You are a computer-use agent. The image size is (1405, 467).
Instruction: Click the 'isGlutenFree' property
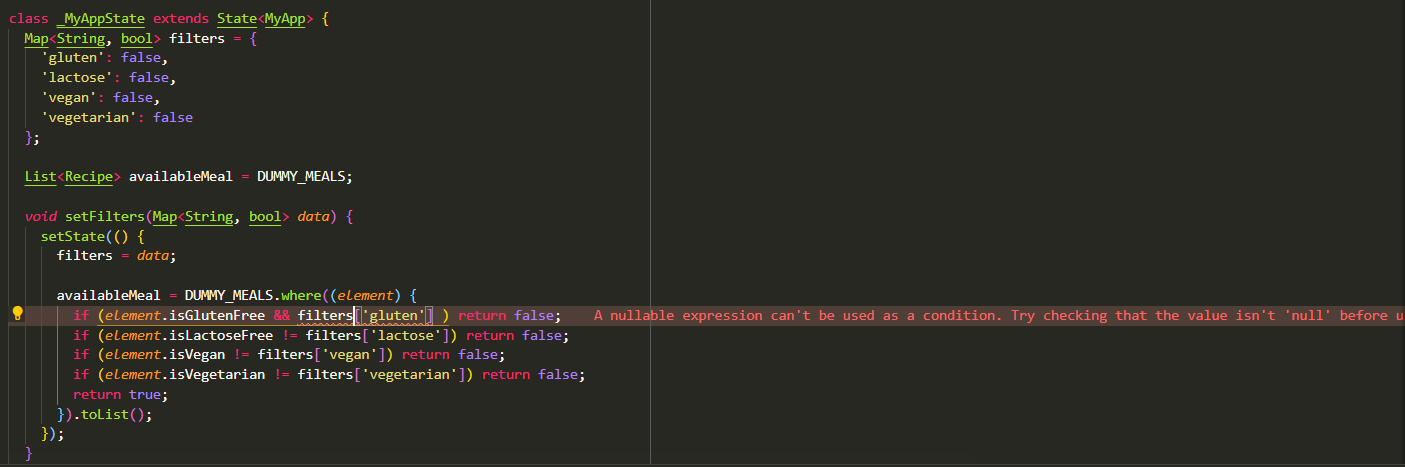click(x=217, y=316)
